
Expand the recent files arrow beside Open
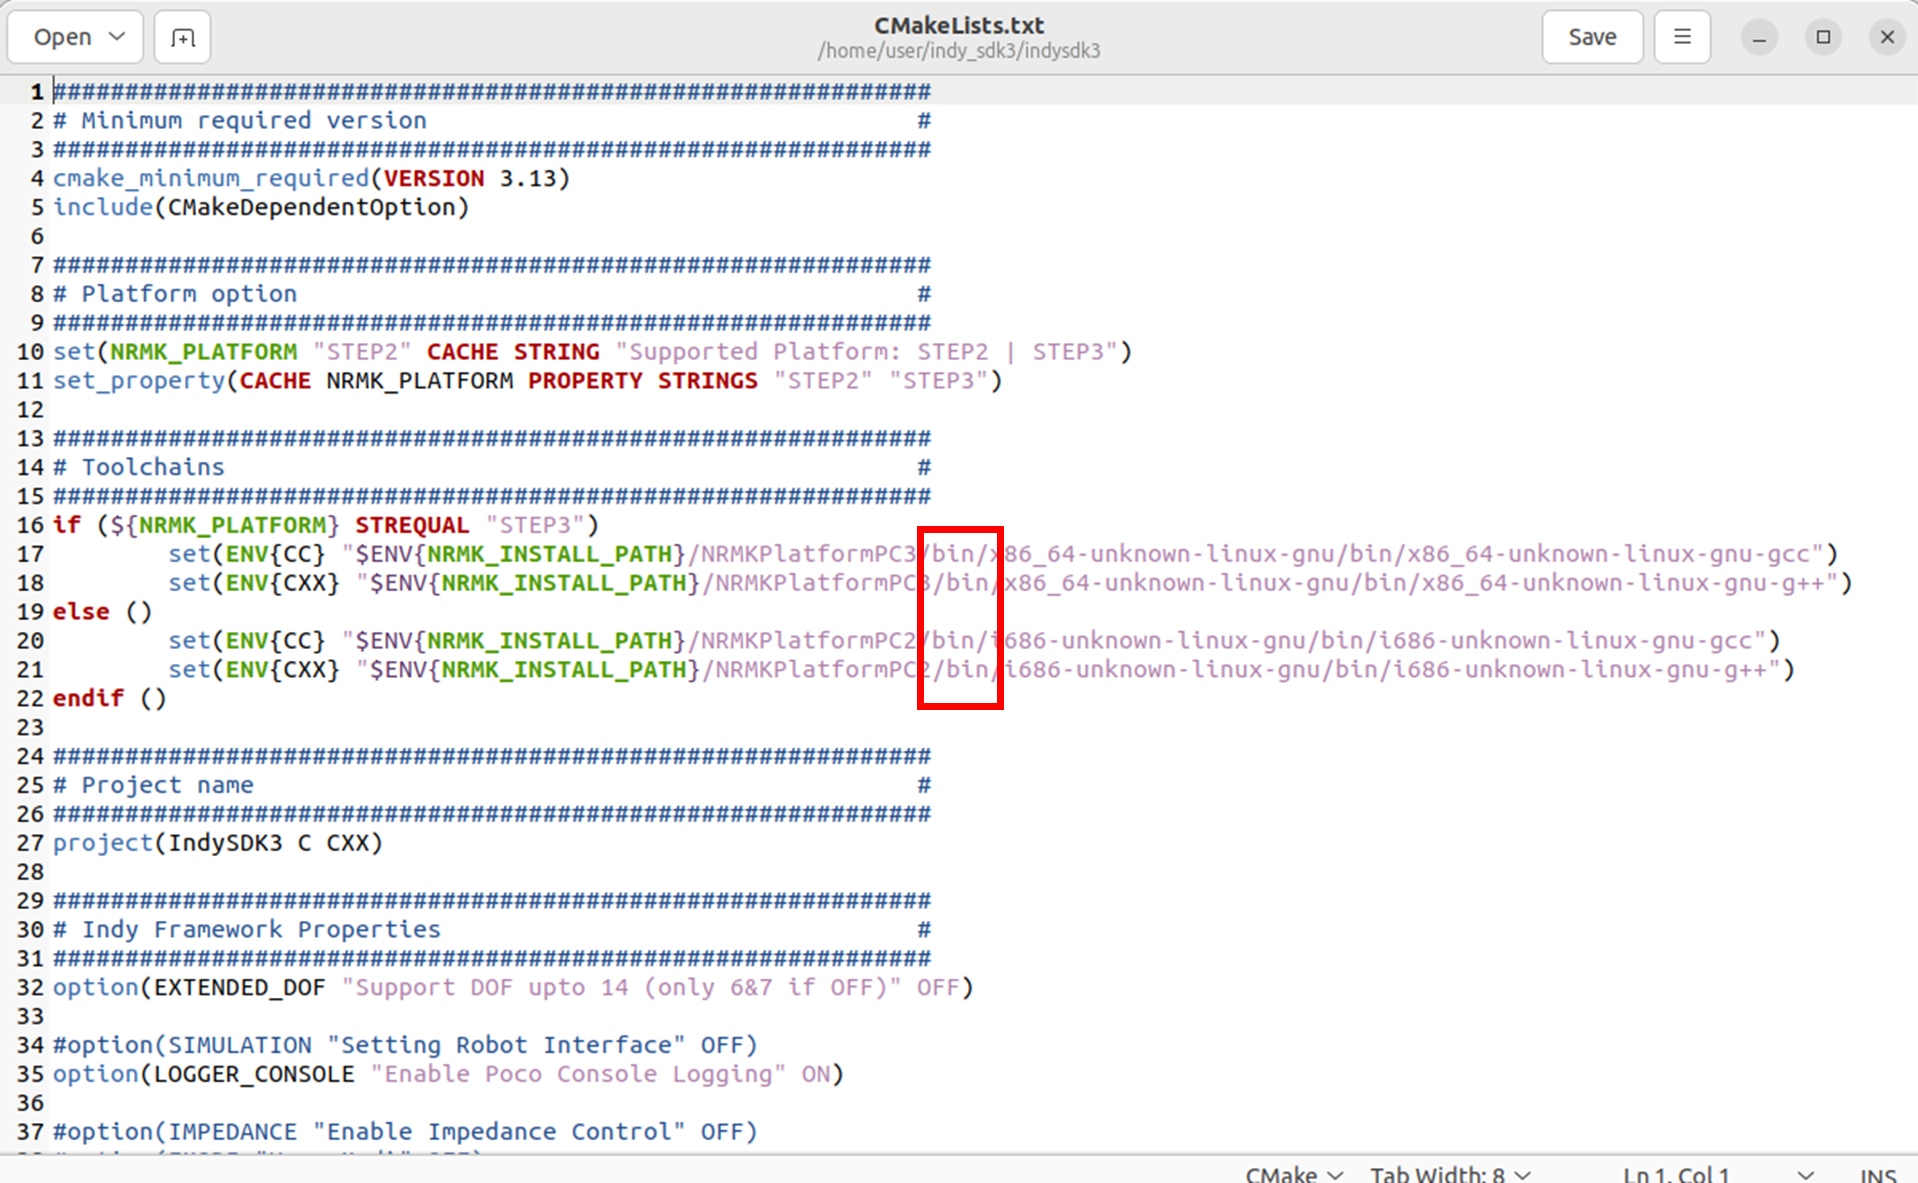(117, 37)
